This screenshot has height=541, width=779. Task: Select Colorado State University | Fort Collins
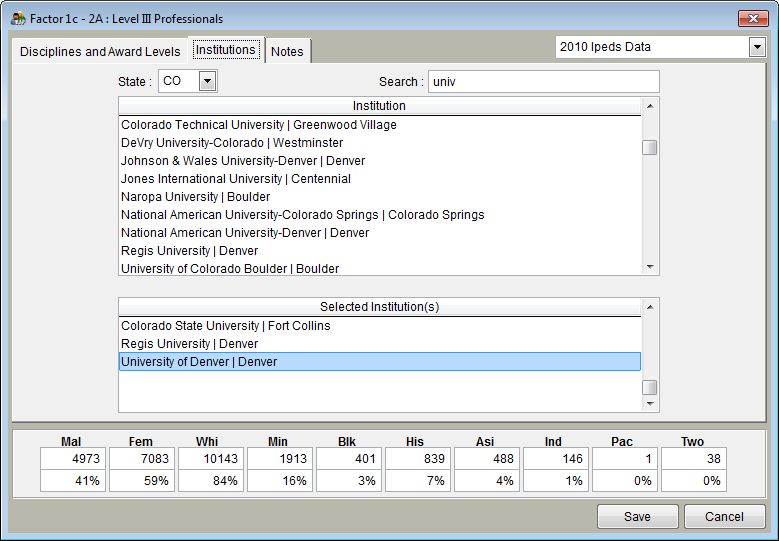pos(380,326)
